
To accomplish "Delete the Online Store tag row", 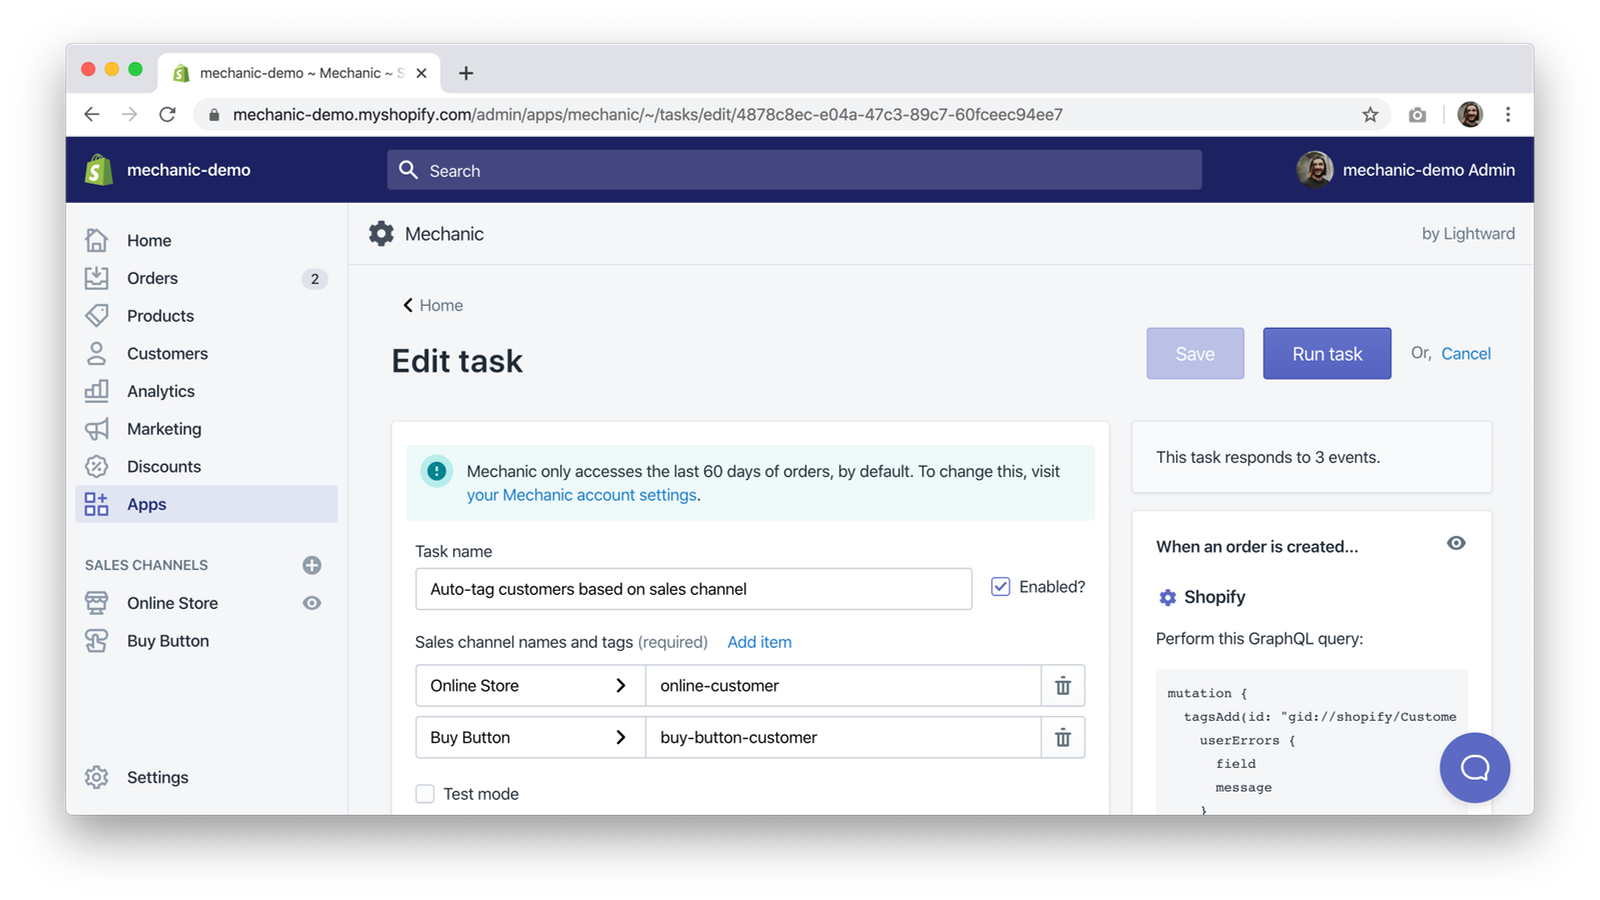I will (x=1063, y=686).
